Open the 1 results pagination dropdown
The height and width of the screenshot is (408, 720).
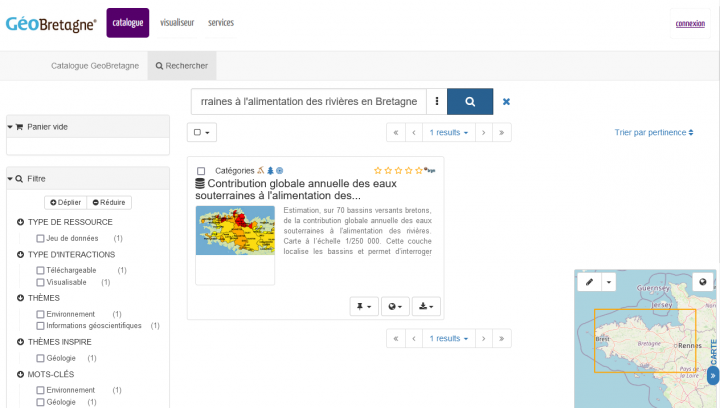[x=449, y=132]
